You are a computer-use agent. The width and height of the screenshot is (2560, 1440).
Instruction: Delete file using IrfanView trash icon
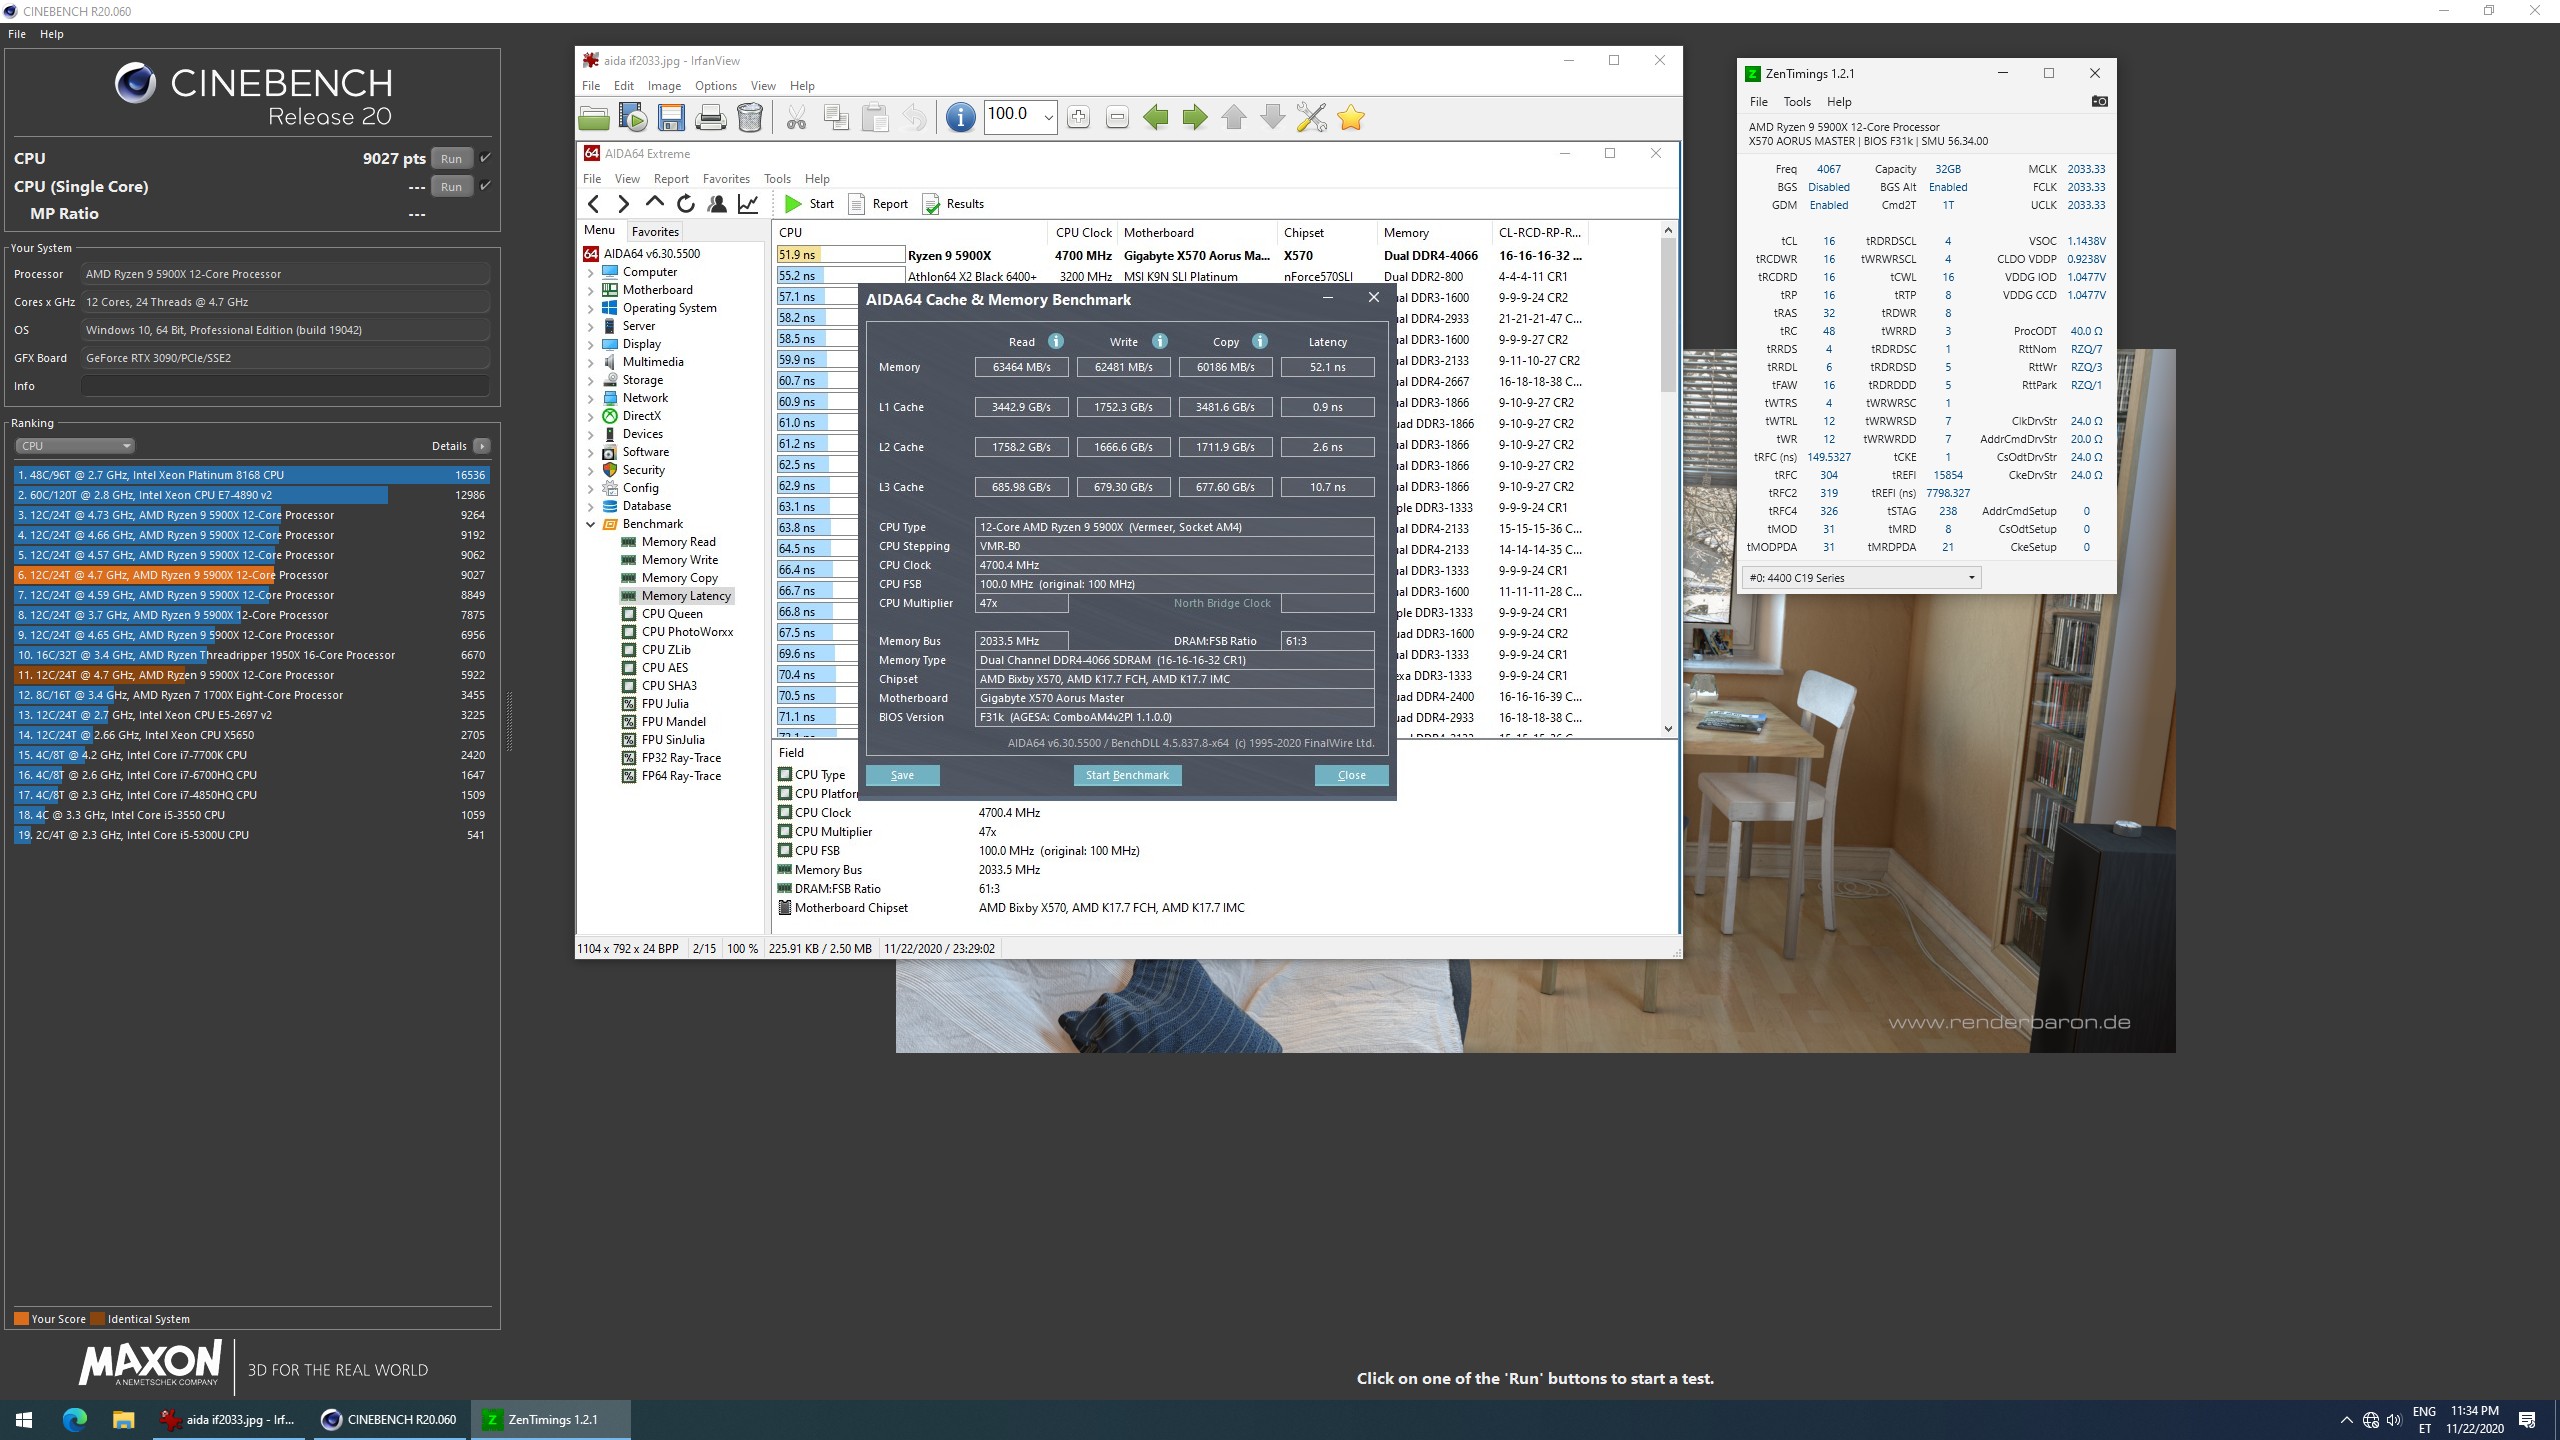pos(750,118)
